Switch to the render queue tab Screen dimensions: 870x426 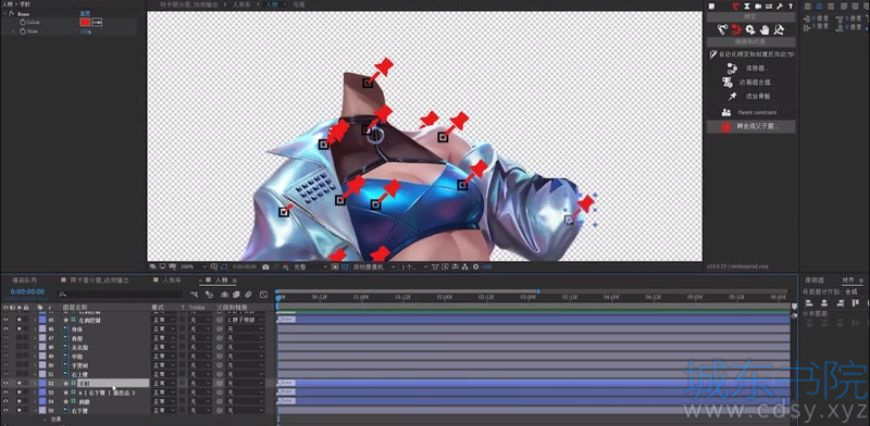tap(24, 281)
